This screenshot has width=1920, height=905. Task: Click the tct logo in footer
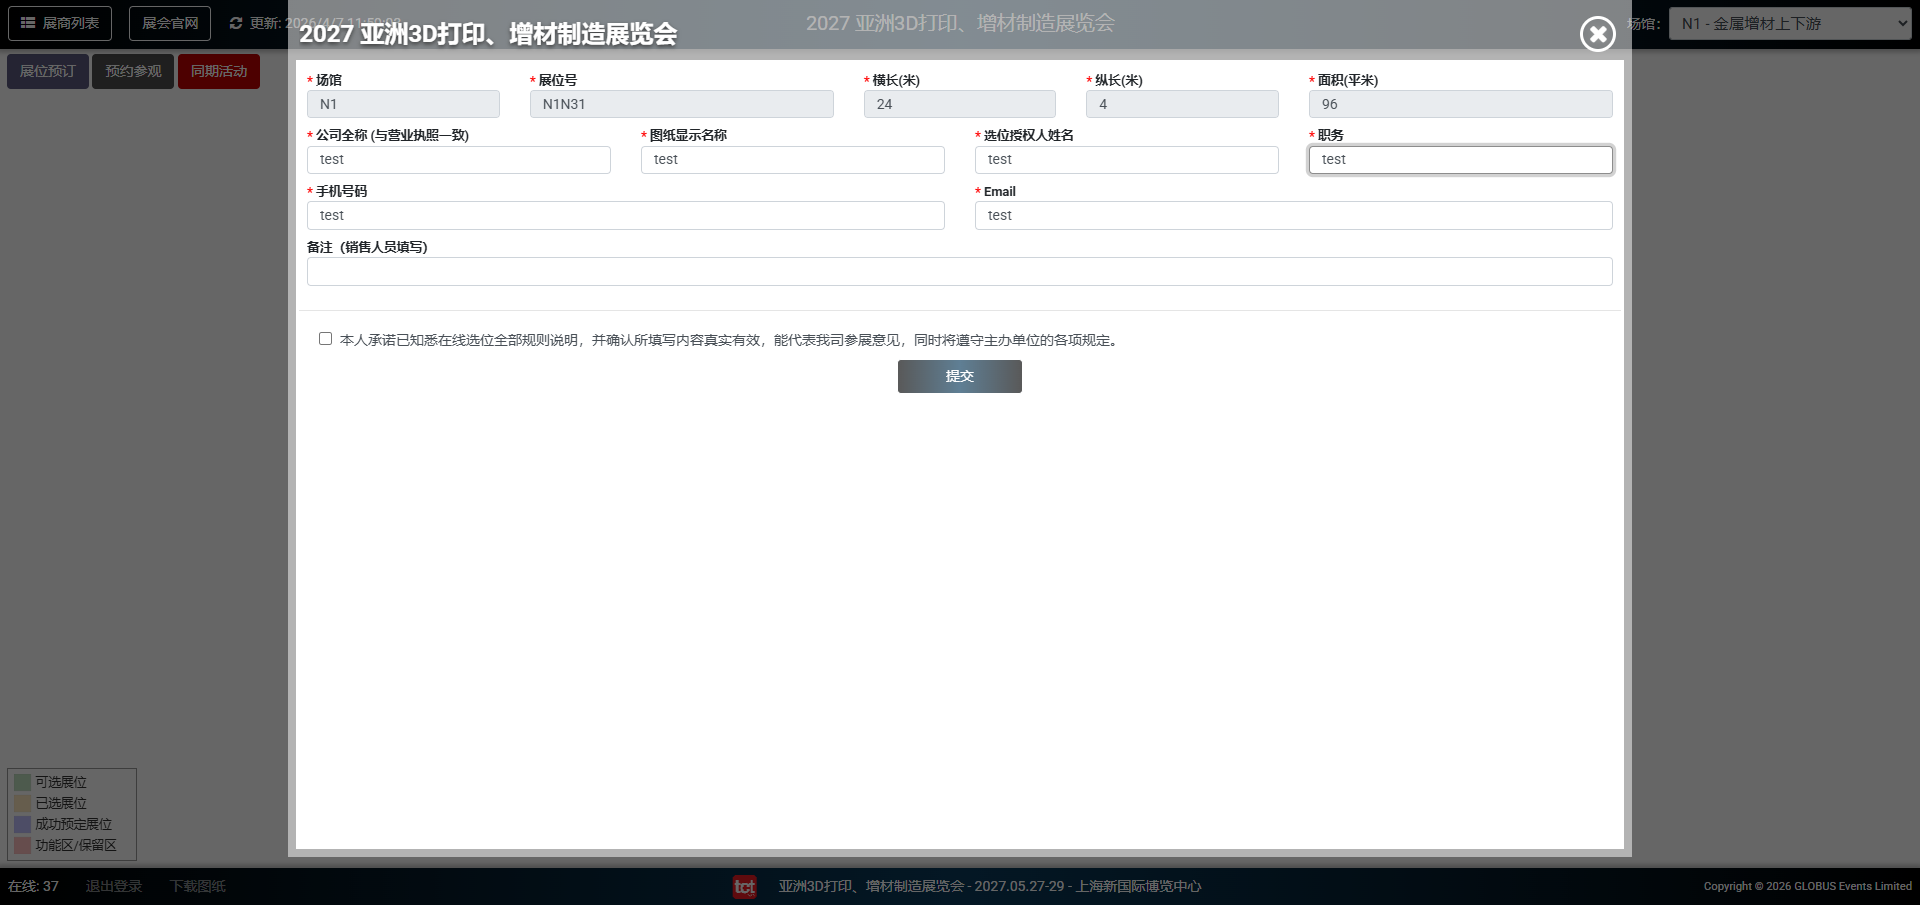pyautogui.click(x=745, y=887)
